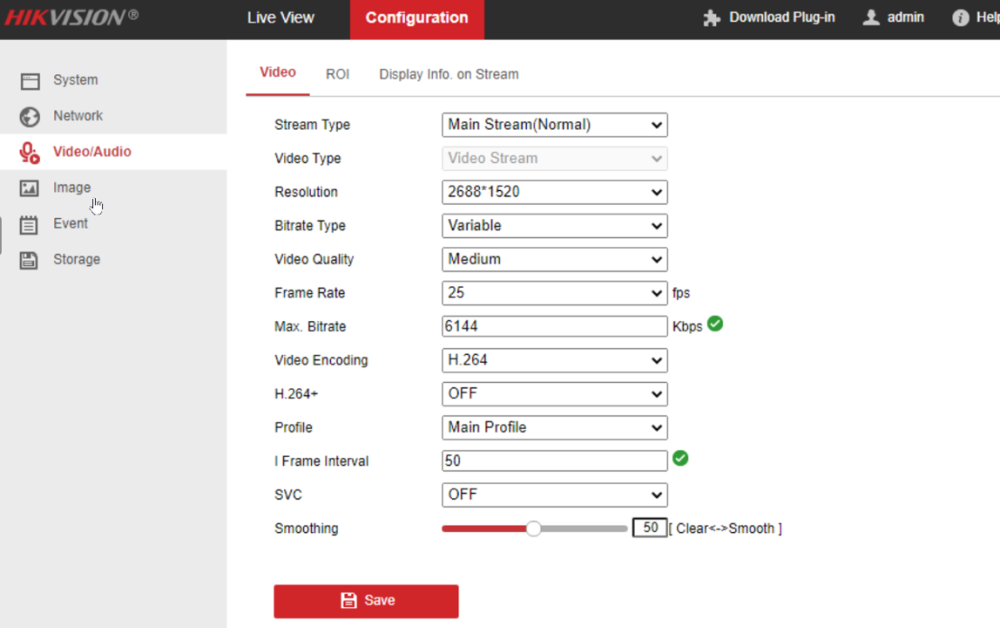1000x628 pixels.
Task: Click the Image picture icon
Action: pos(29,188)
